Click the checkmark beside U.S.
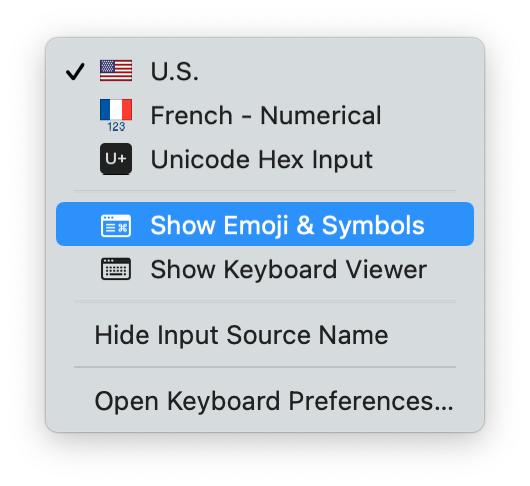This screenshot has width=530, height=486. (75, 71)
